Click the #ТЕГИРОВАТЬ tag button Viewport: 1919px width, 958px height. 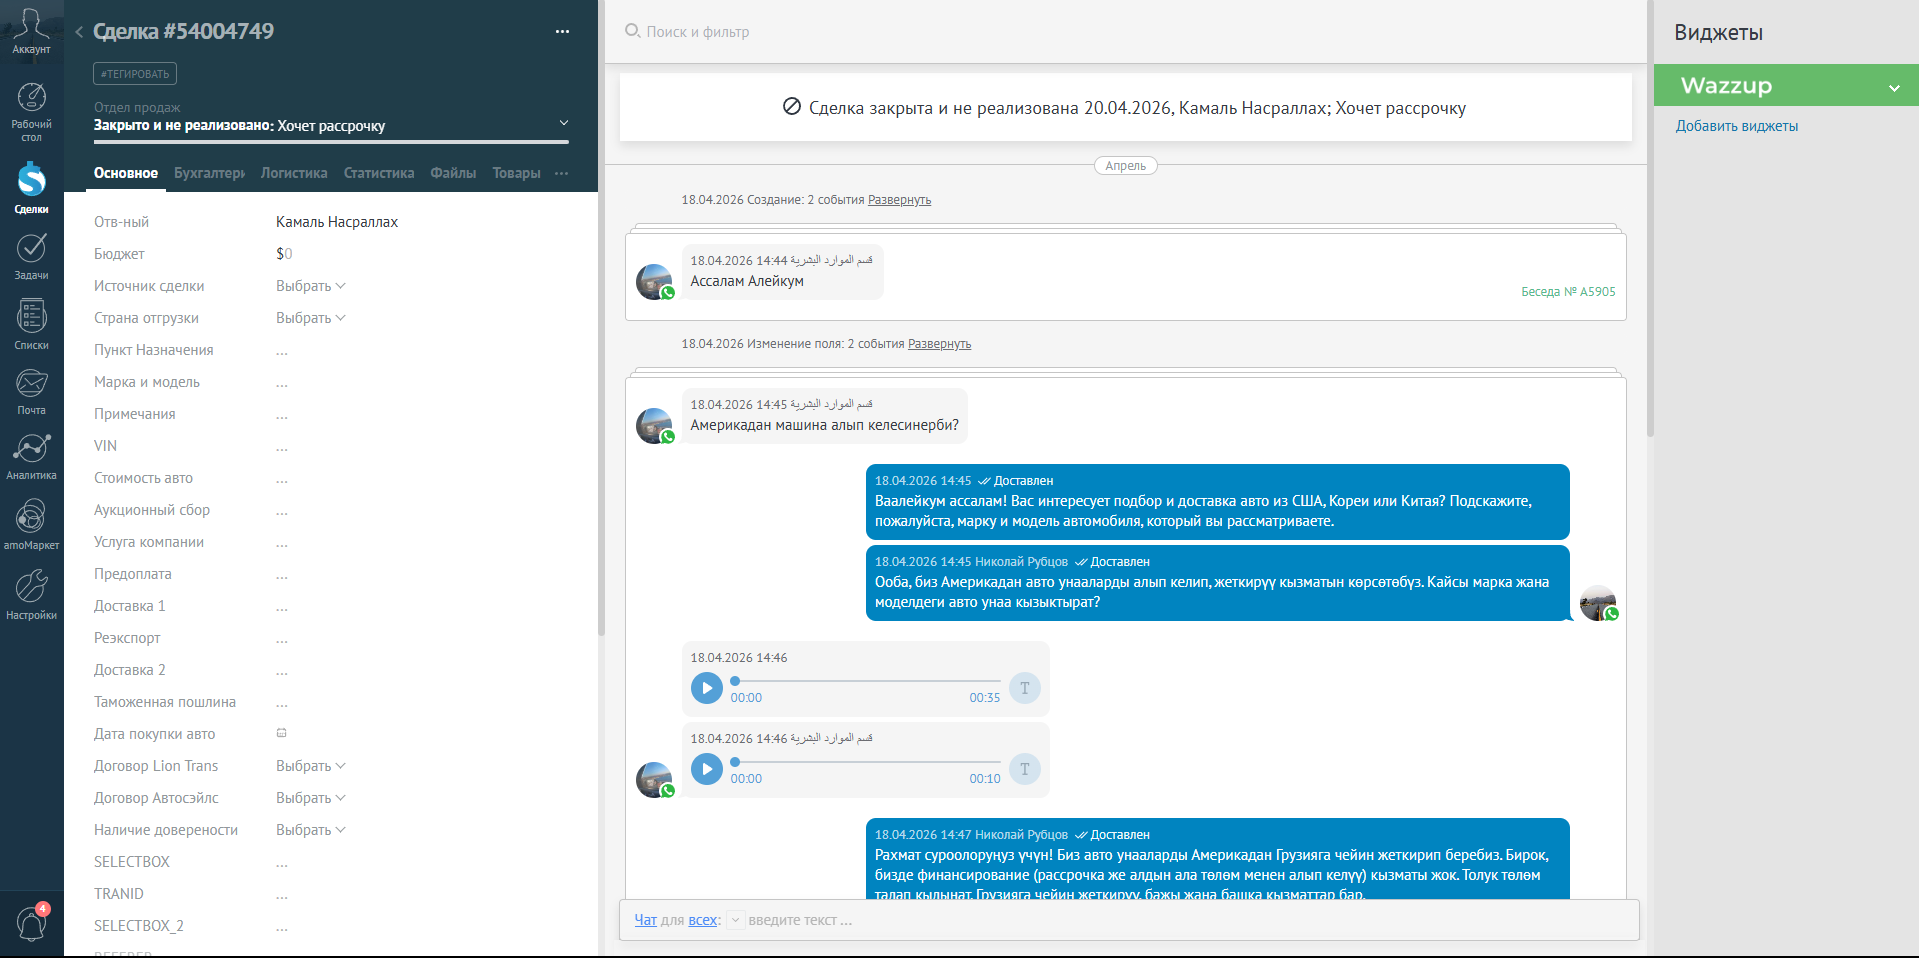135,74
